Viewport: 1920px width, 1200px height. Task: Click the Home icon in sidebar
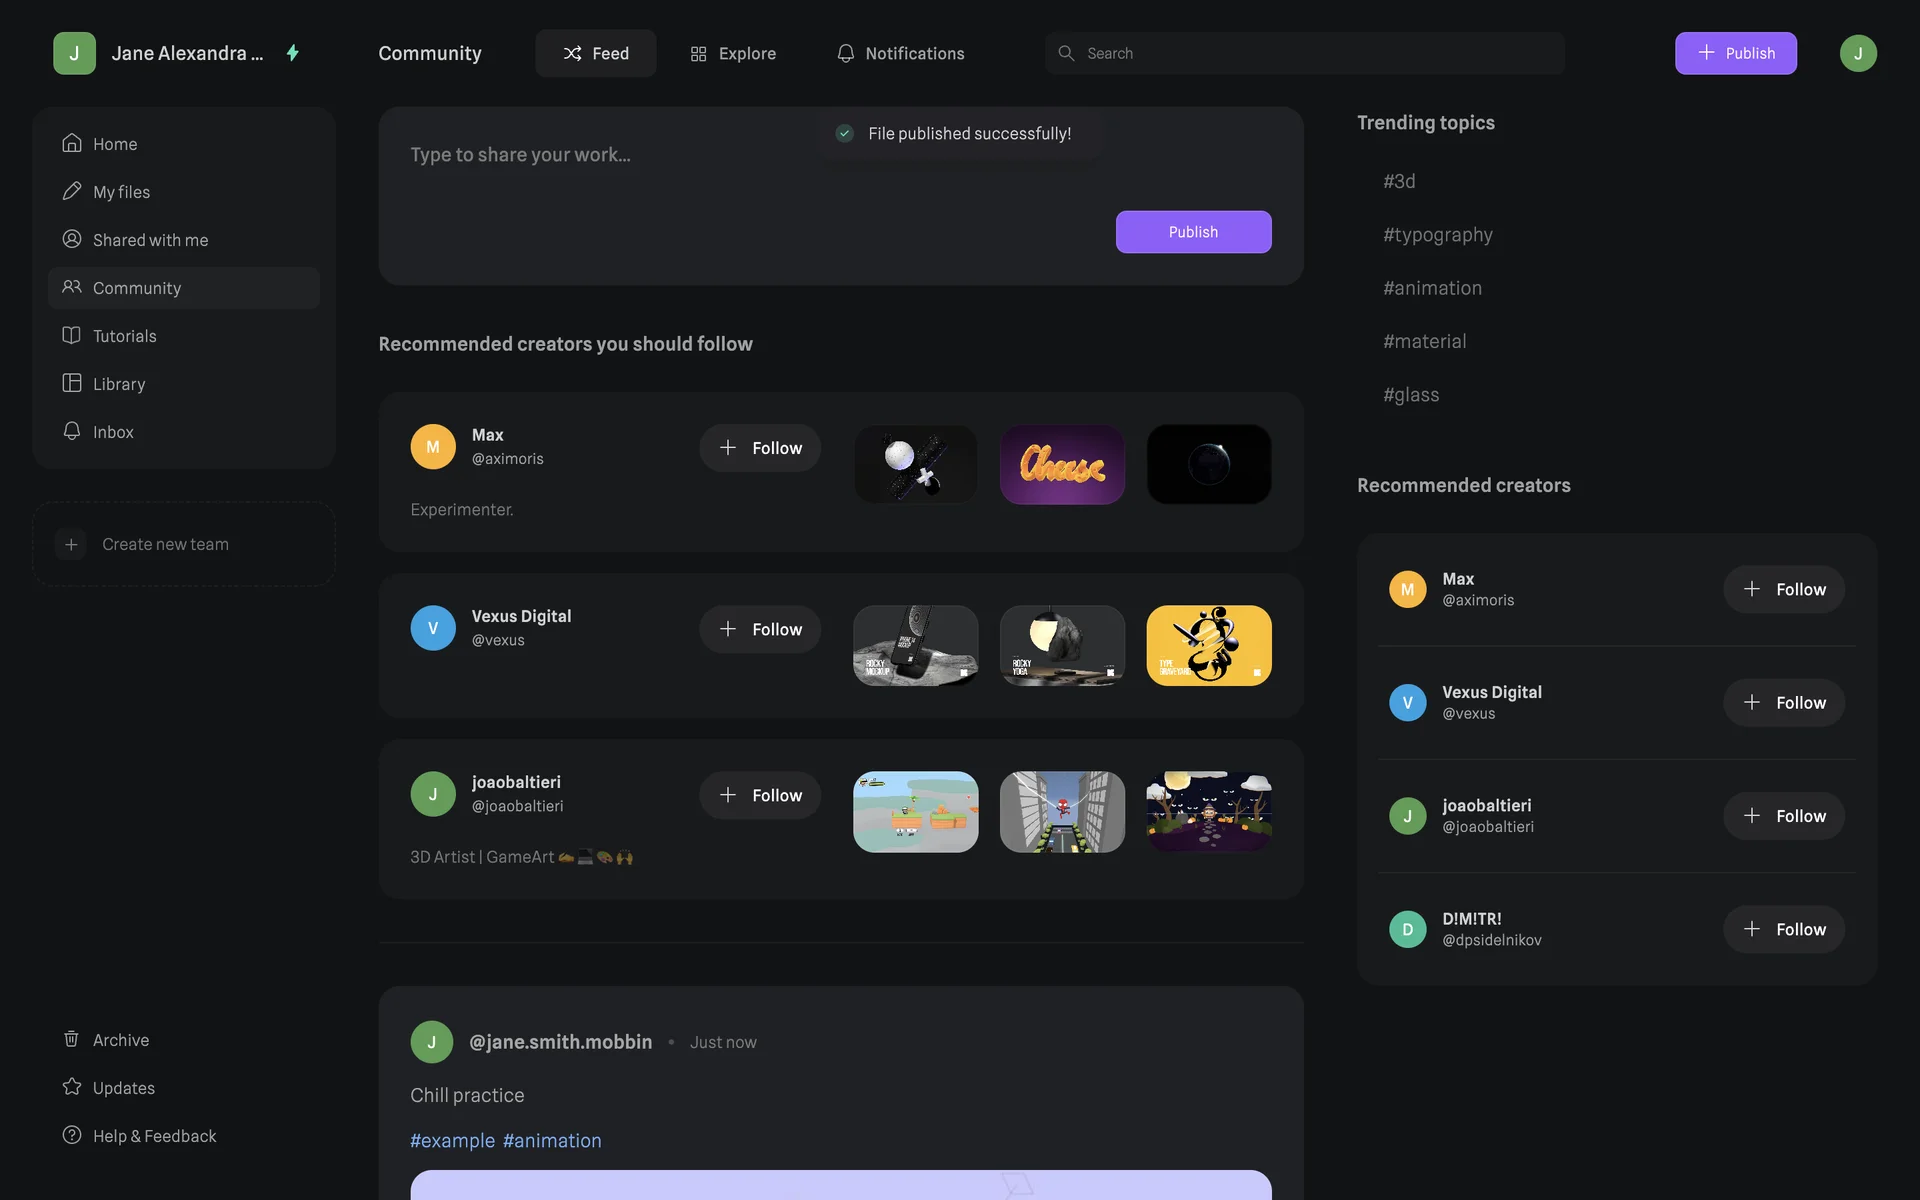71,143
